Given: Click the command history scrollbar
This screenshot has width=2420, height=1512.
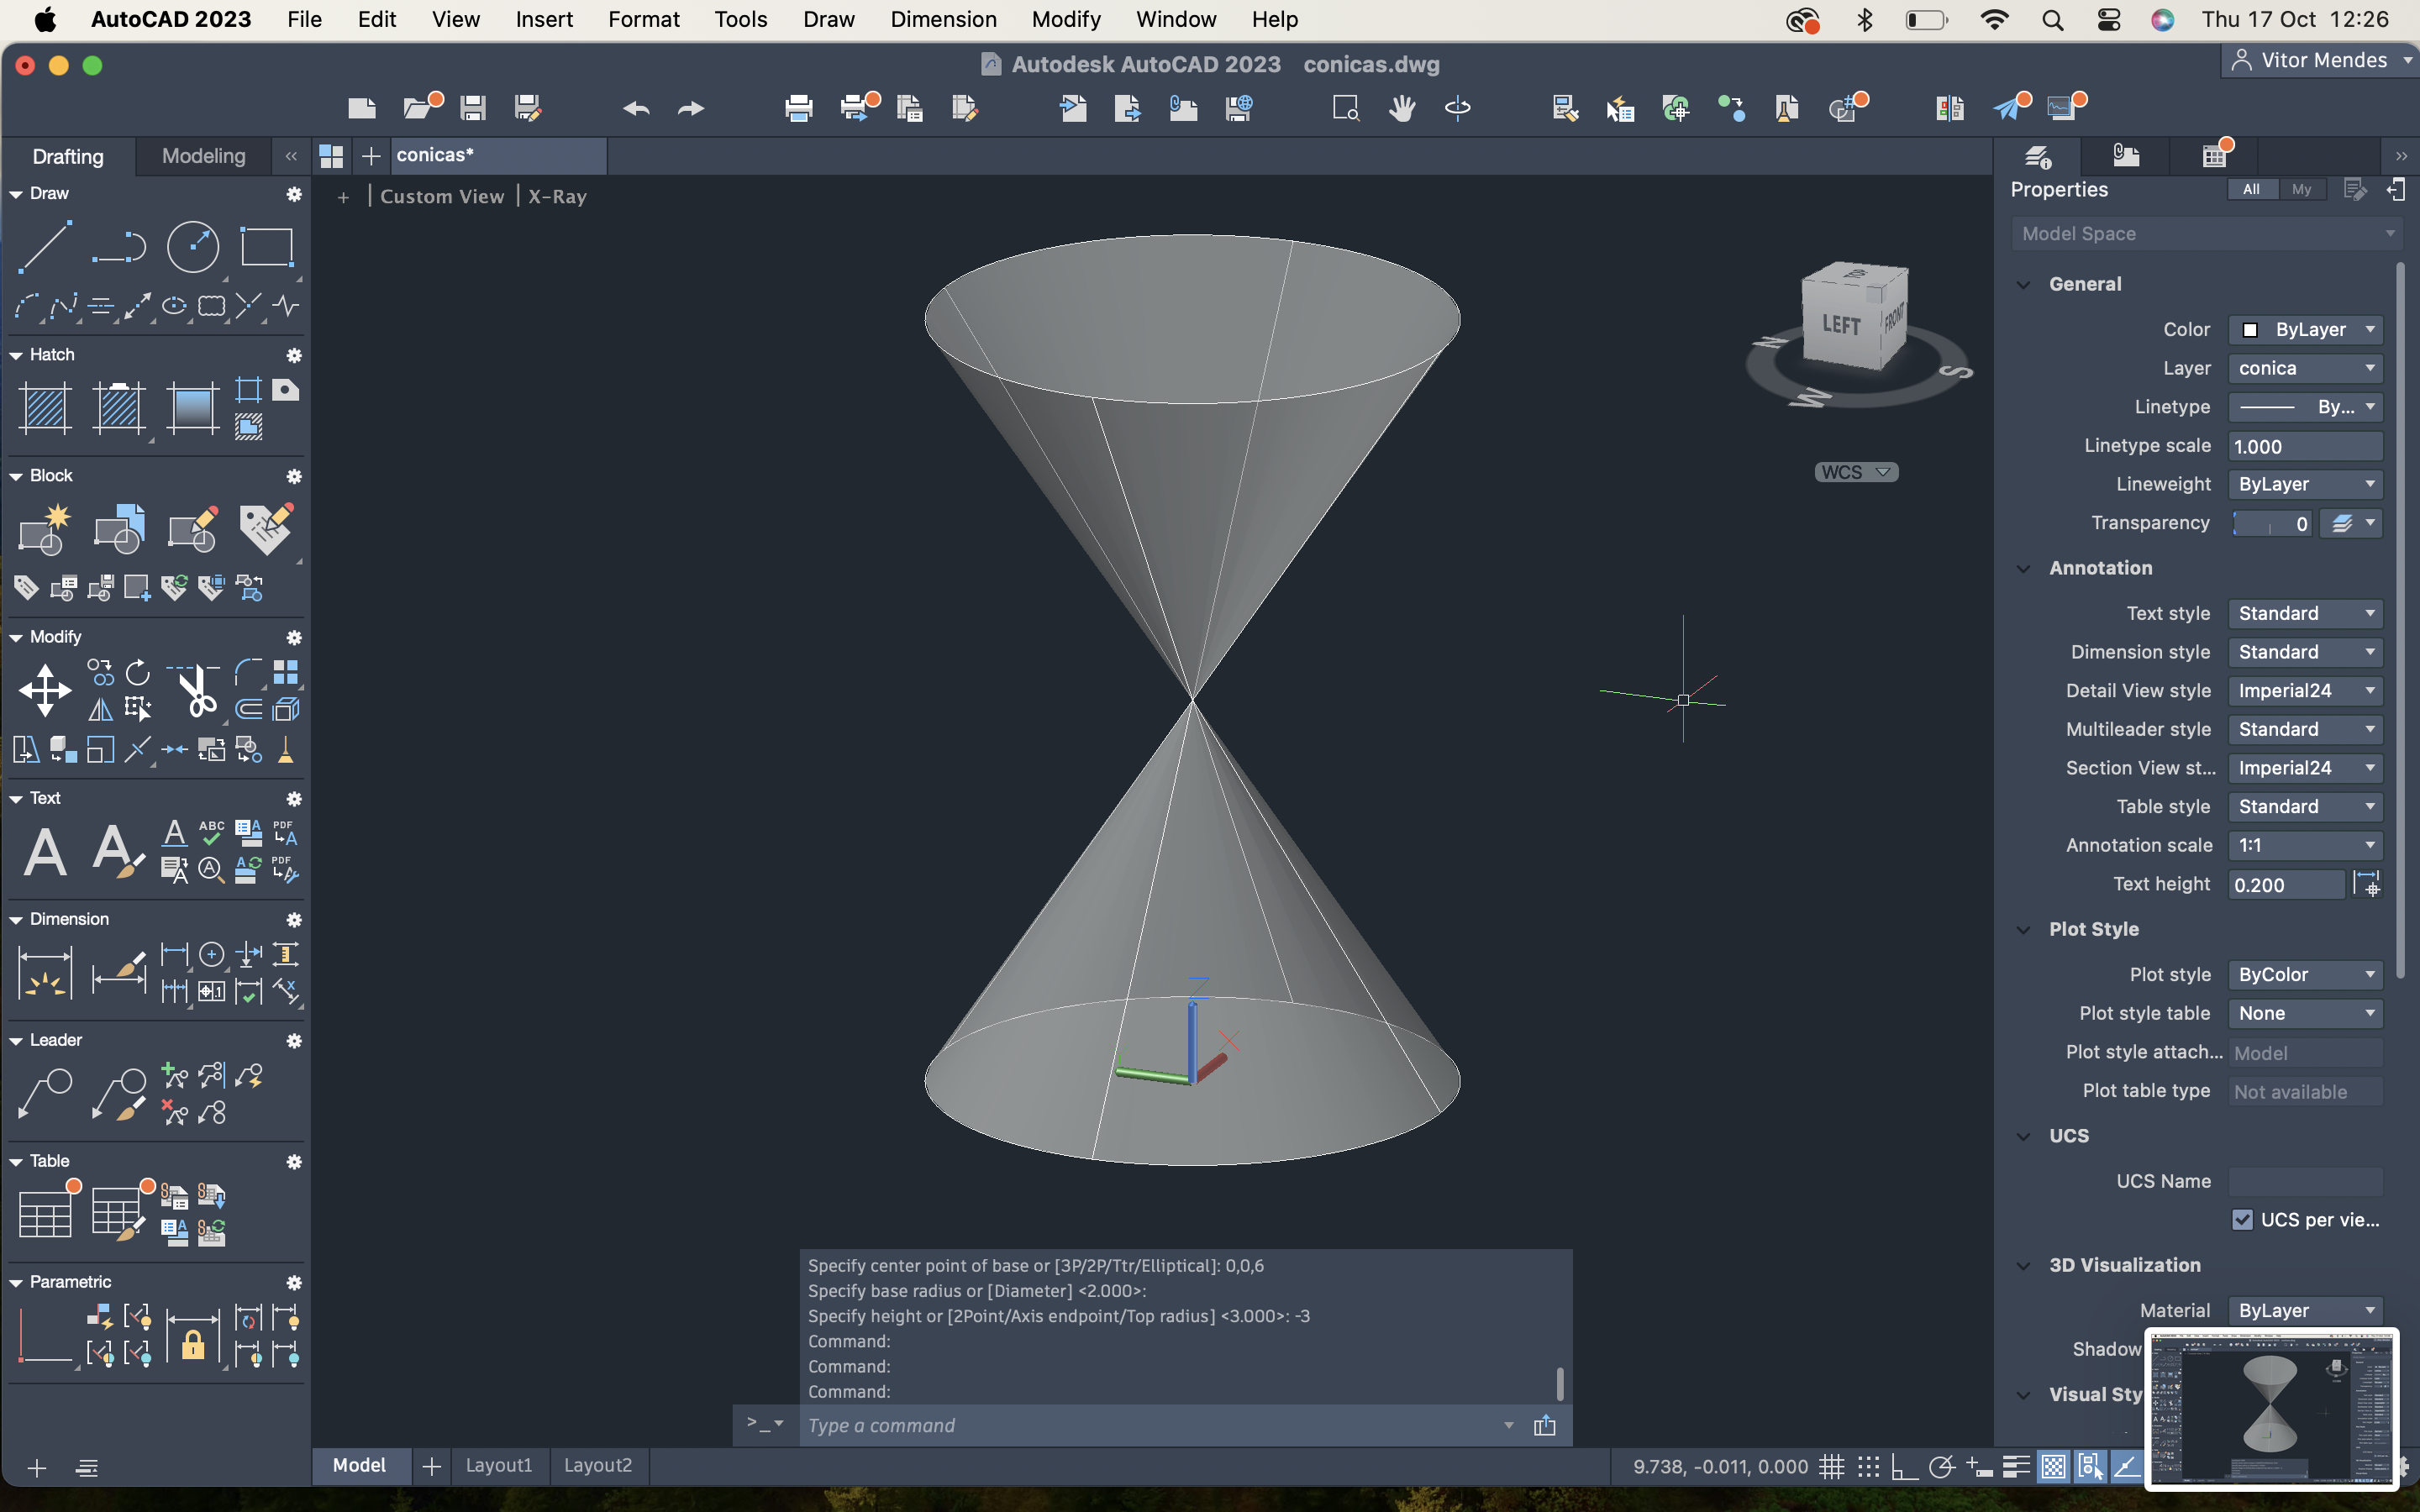Looking at the screenshot, I should tap(1560, 1383).
